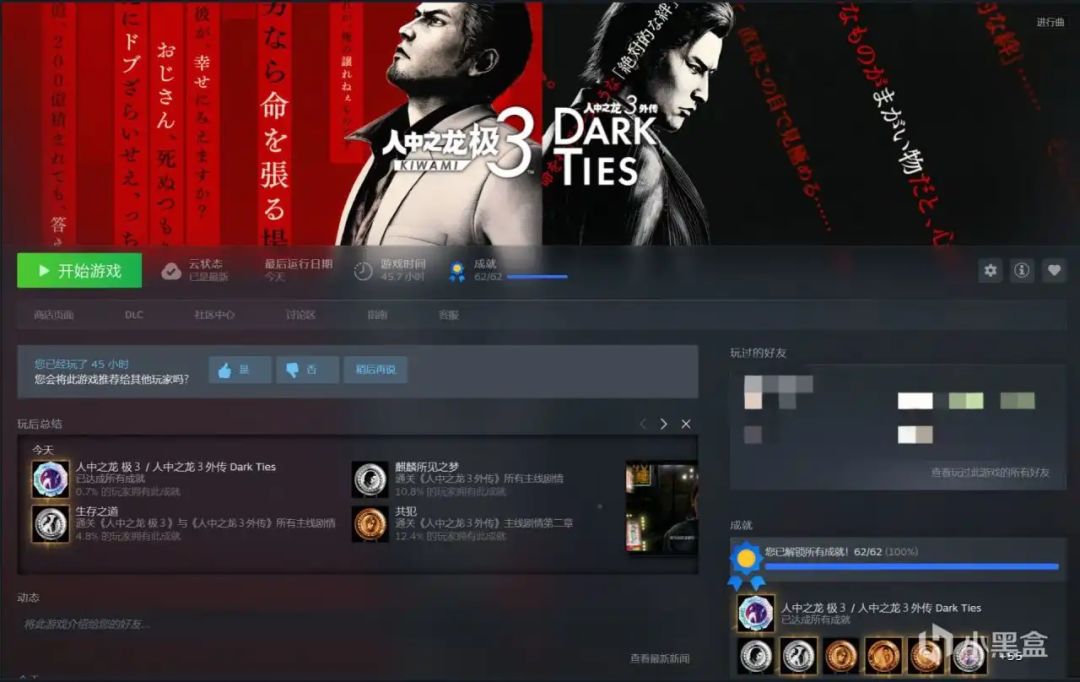Image resolution: width=1080 pixels, height=682 pixels.
Task: Click the 共犯 achievement title
Action: point(406,511)
